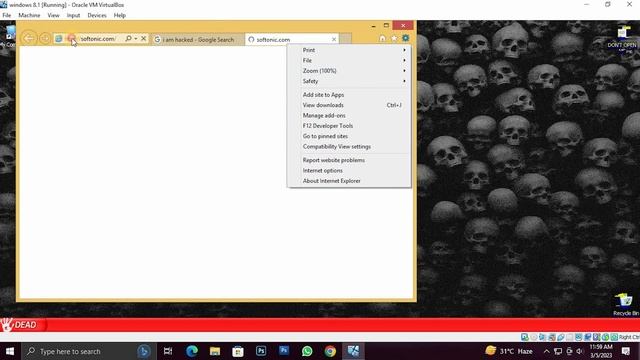Click the Internet Explorer Back arrow button
This screenshot has height=360, width=640.
pyautogui.click(x=29, y=38)
